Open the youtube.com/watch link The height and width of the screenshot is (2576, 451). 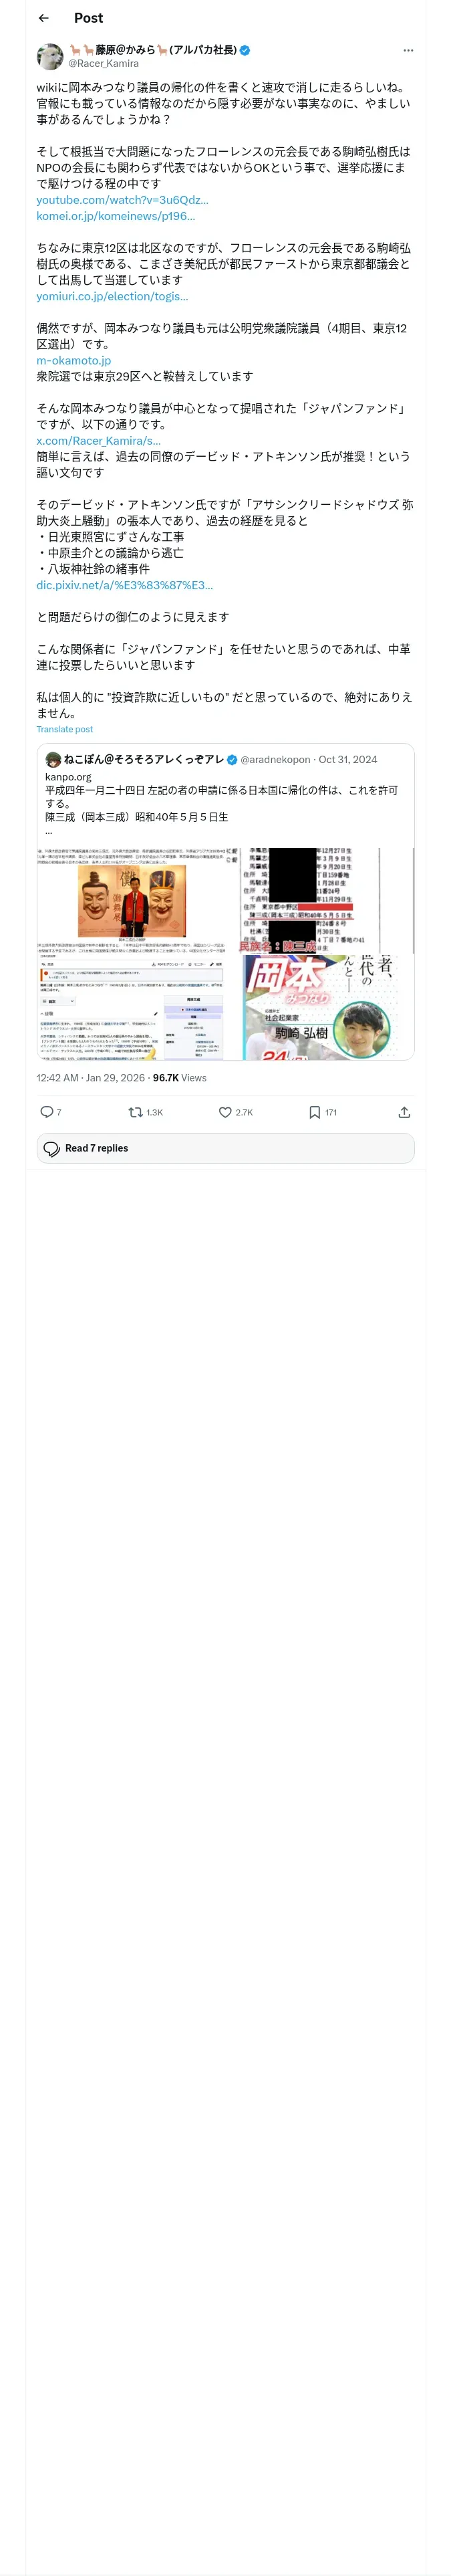click(x=122, y=200)
